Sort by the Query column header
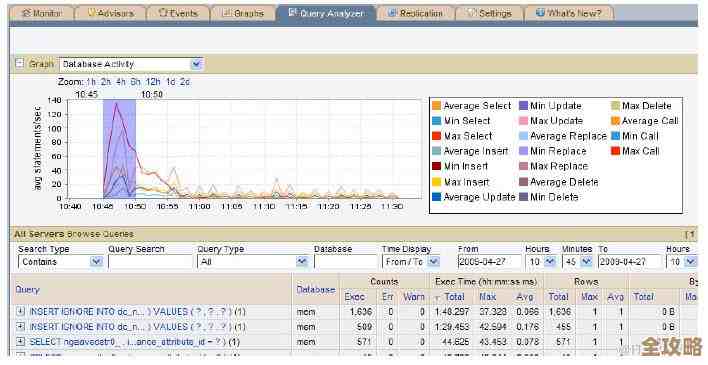Viewport: 708px width, 365px height. (x=28, y=290)
